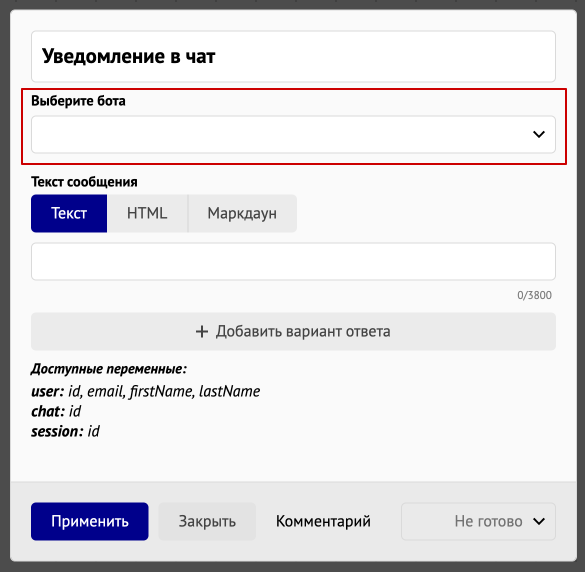Click the chevron arrow in the bot selector
Image resolution: width=585 pixels, height=572 pixels.
pyautogui.click(x=539, y=134)
